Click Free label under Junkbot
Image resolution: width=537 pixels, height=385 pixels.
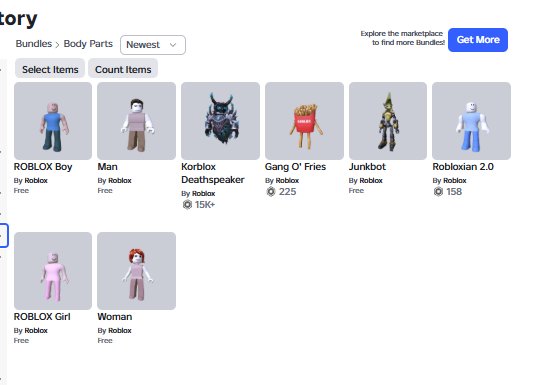(x=356, y=191)
